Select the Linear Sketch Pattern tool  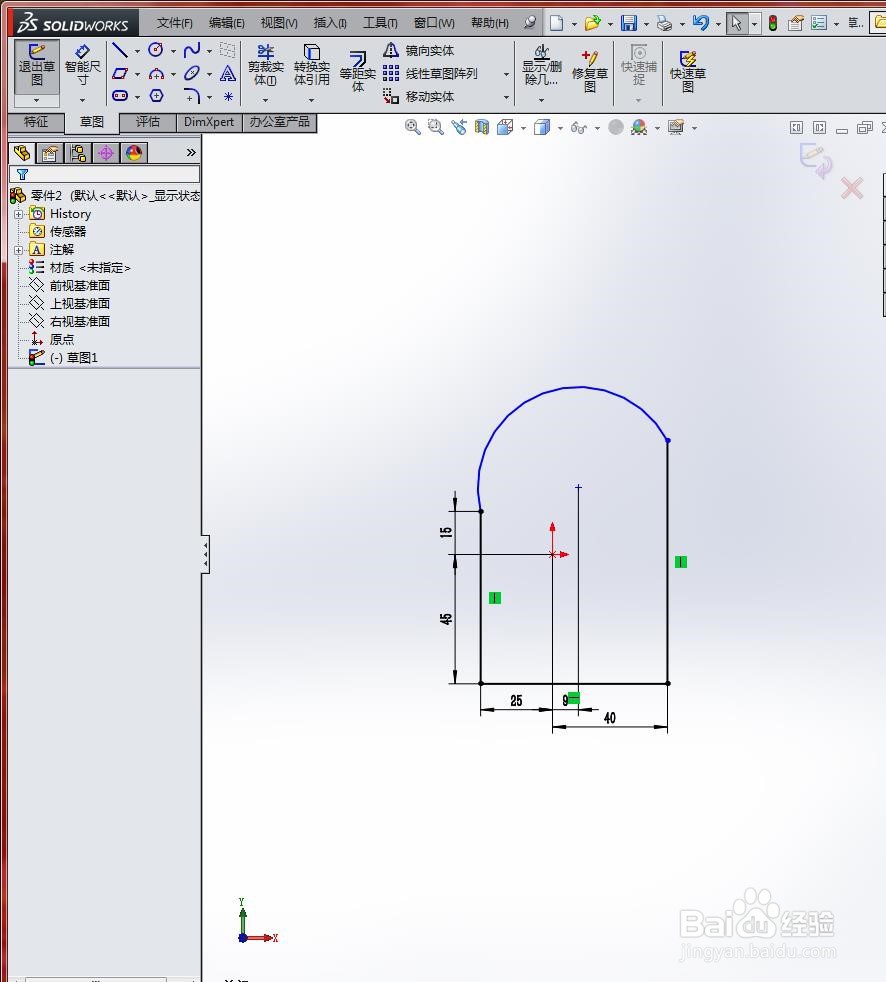tap(428, 72)
